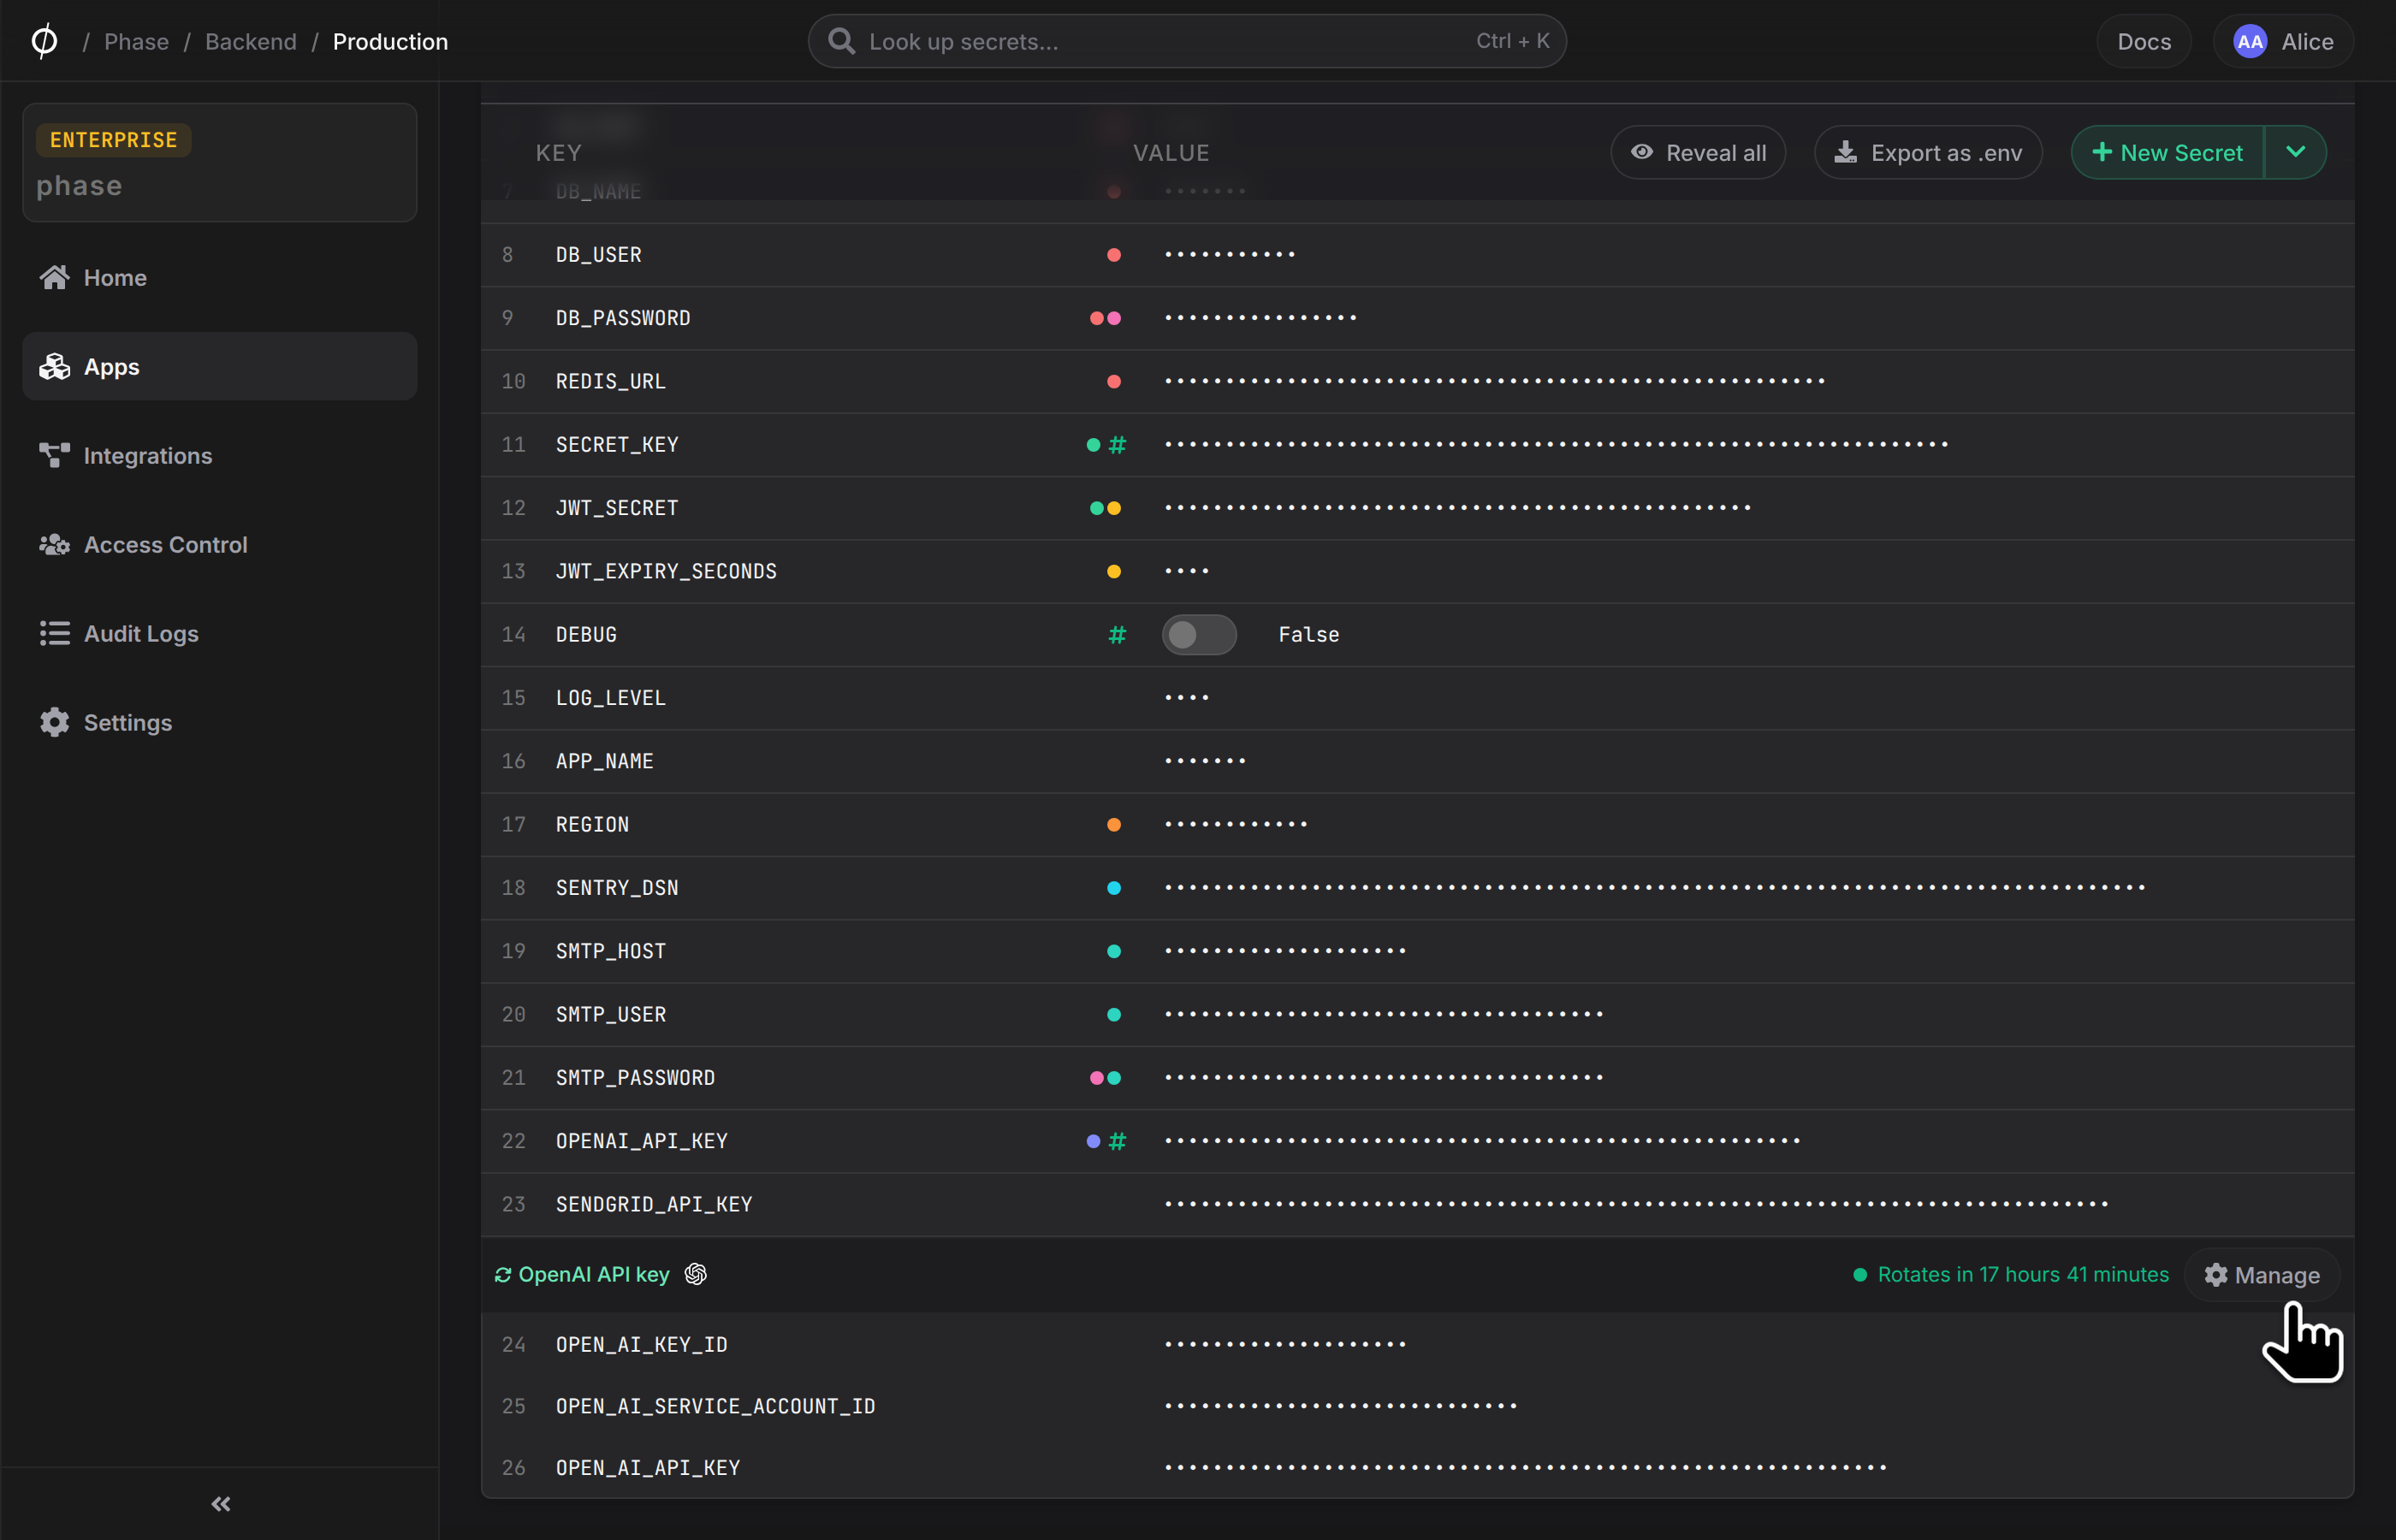The height and width of the screenshot is (1540, 2396).
Task: Click the OpenAI logo icon beside the API key label
Action: click(695, 1273)
